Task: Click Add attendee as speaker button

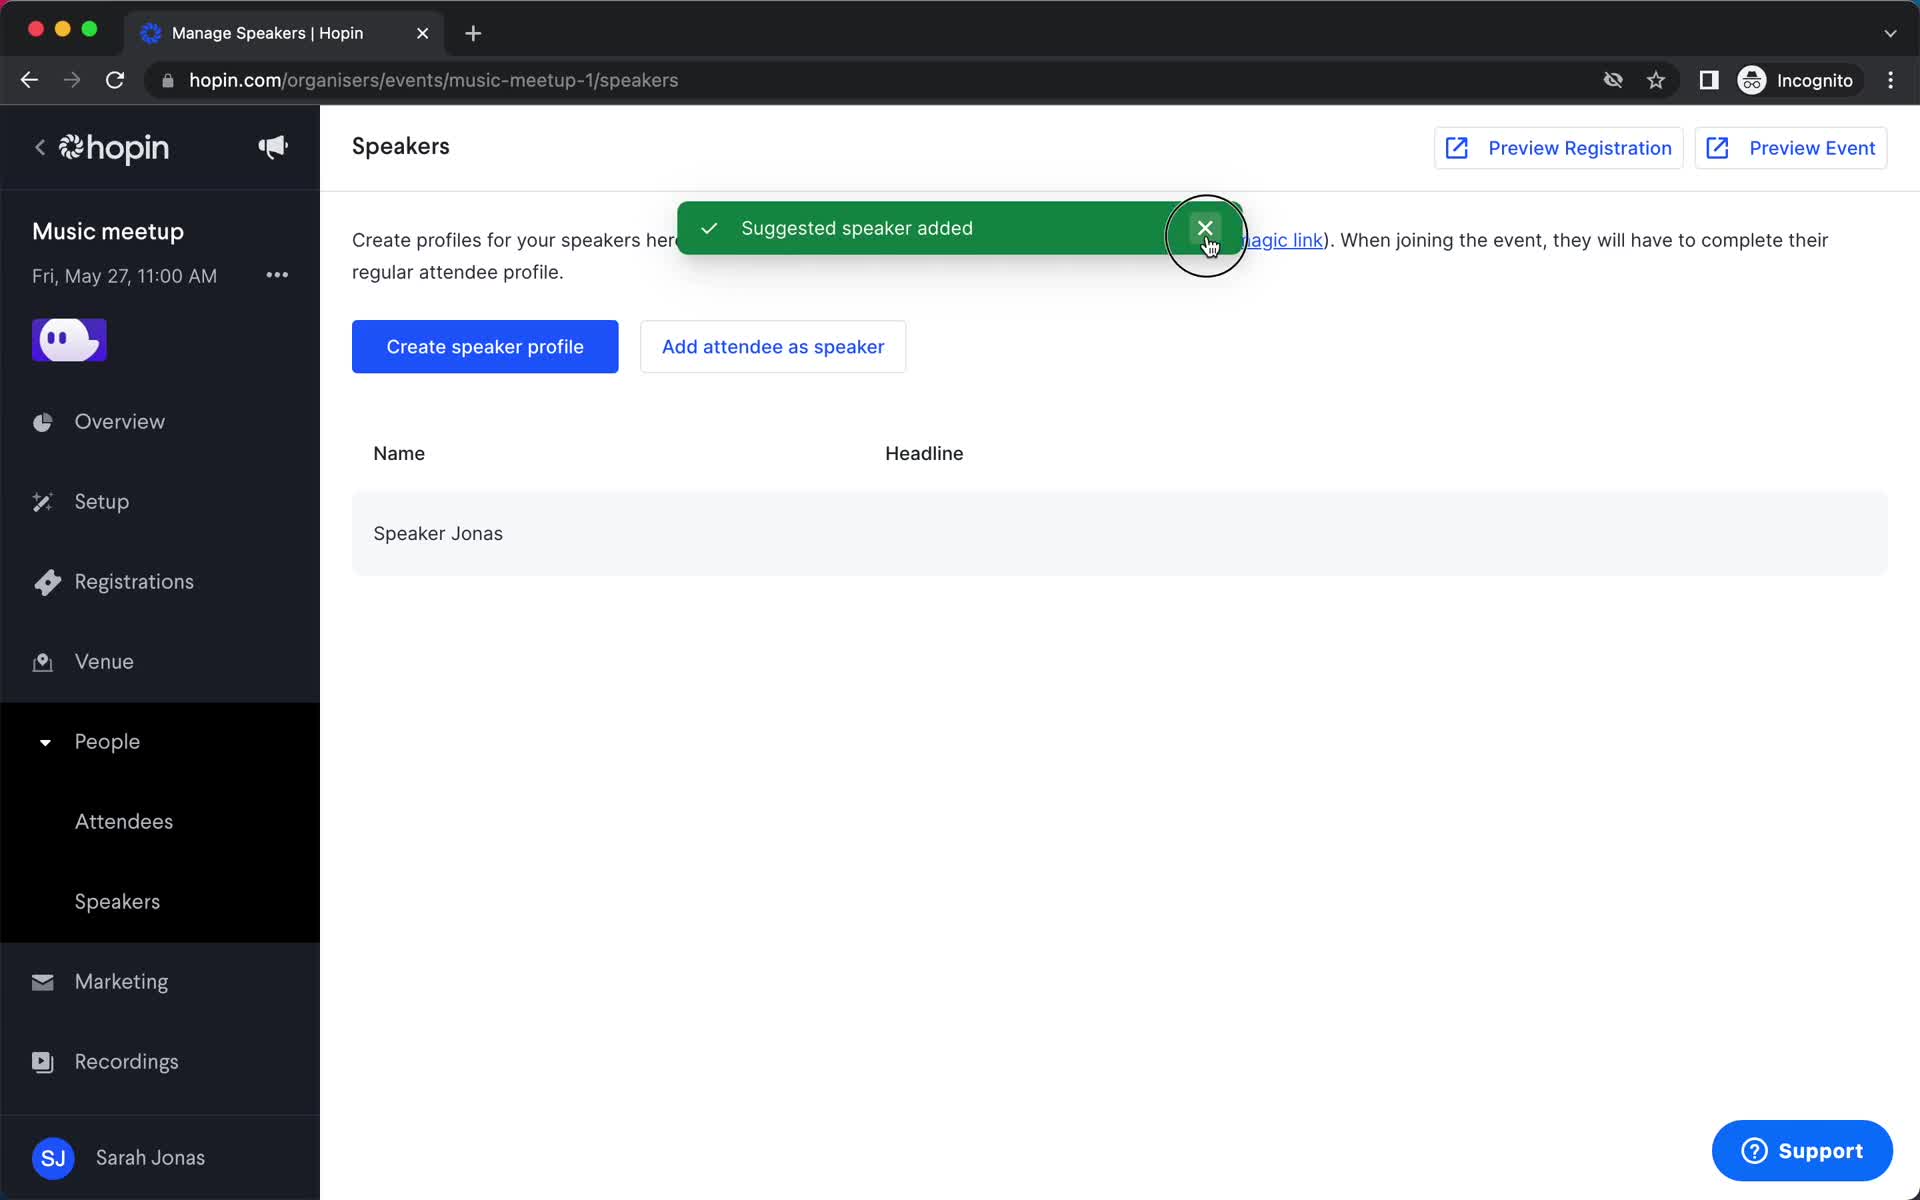Action: point(773,346)
